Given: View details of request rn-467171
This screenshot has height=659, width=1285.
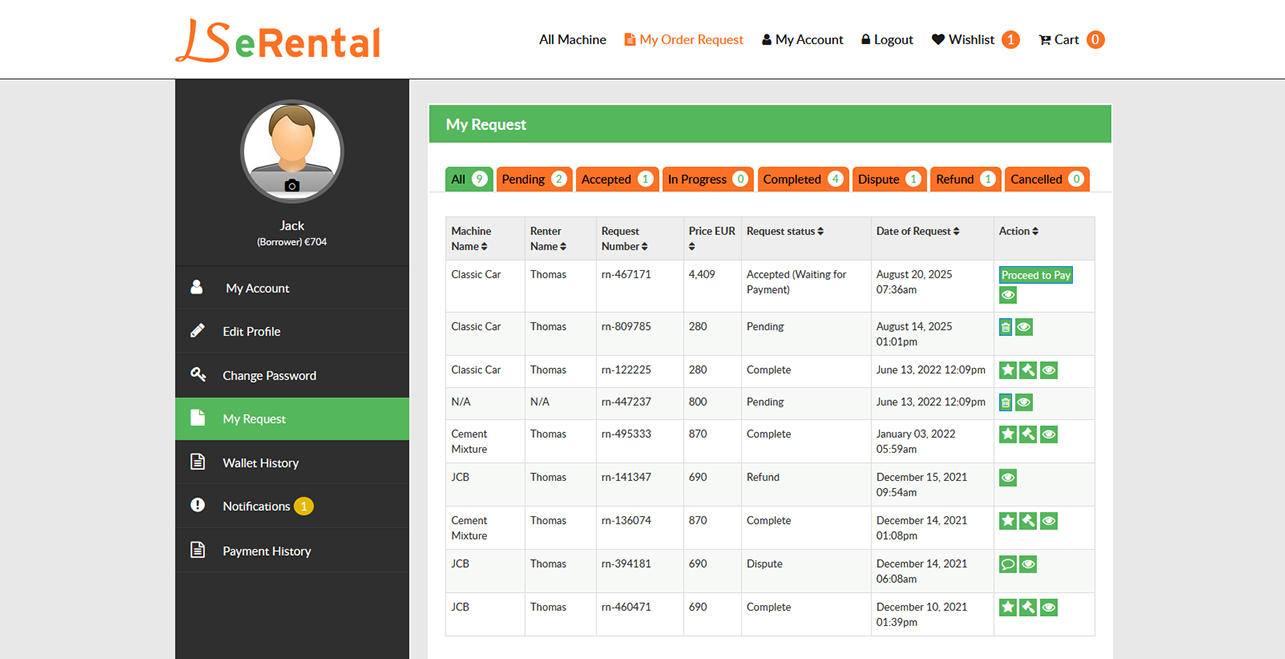Looking at the screenshot, I should point(1007,295).
